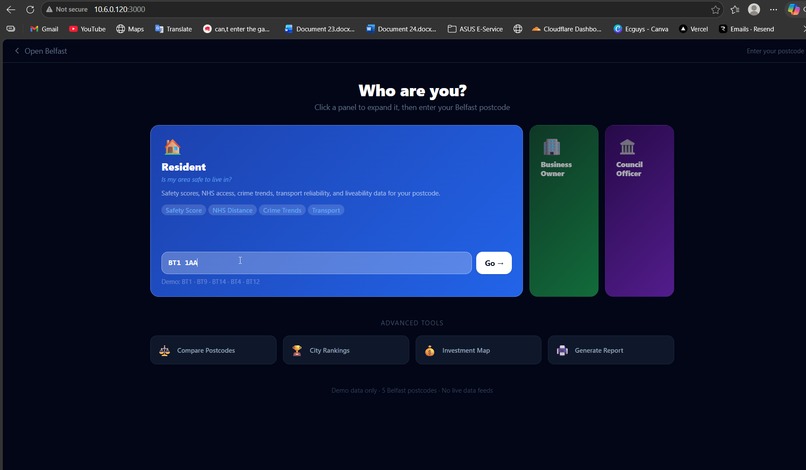Viewport: 806px width, 470px height.
Task: Click the Not secure warning indicator
Action: (x=66, y=9)
